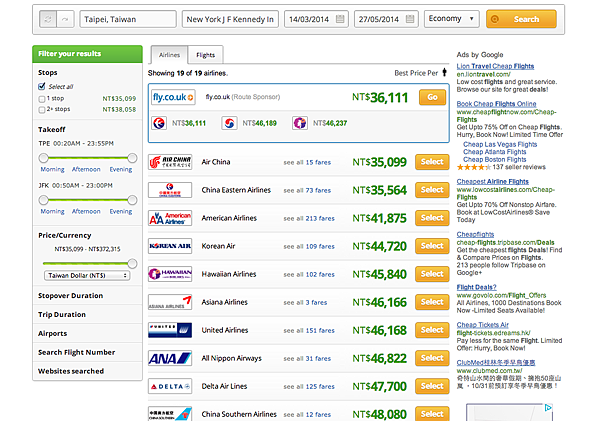600x421 pixels.
Task: Open the Lion Travel Cheap Flights ad
Action: coord(495,66)
